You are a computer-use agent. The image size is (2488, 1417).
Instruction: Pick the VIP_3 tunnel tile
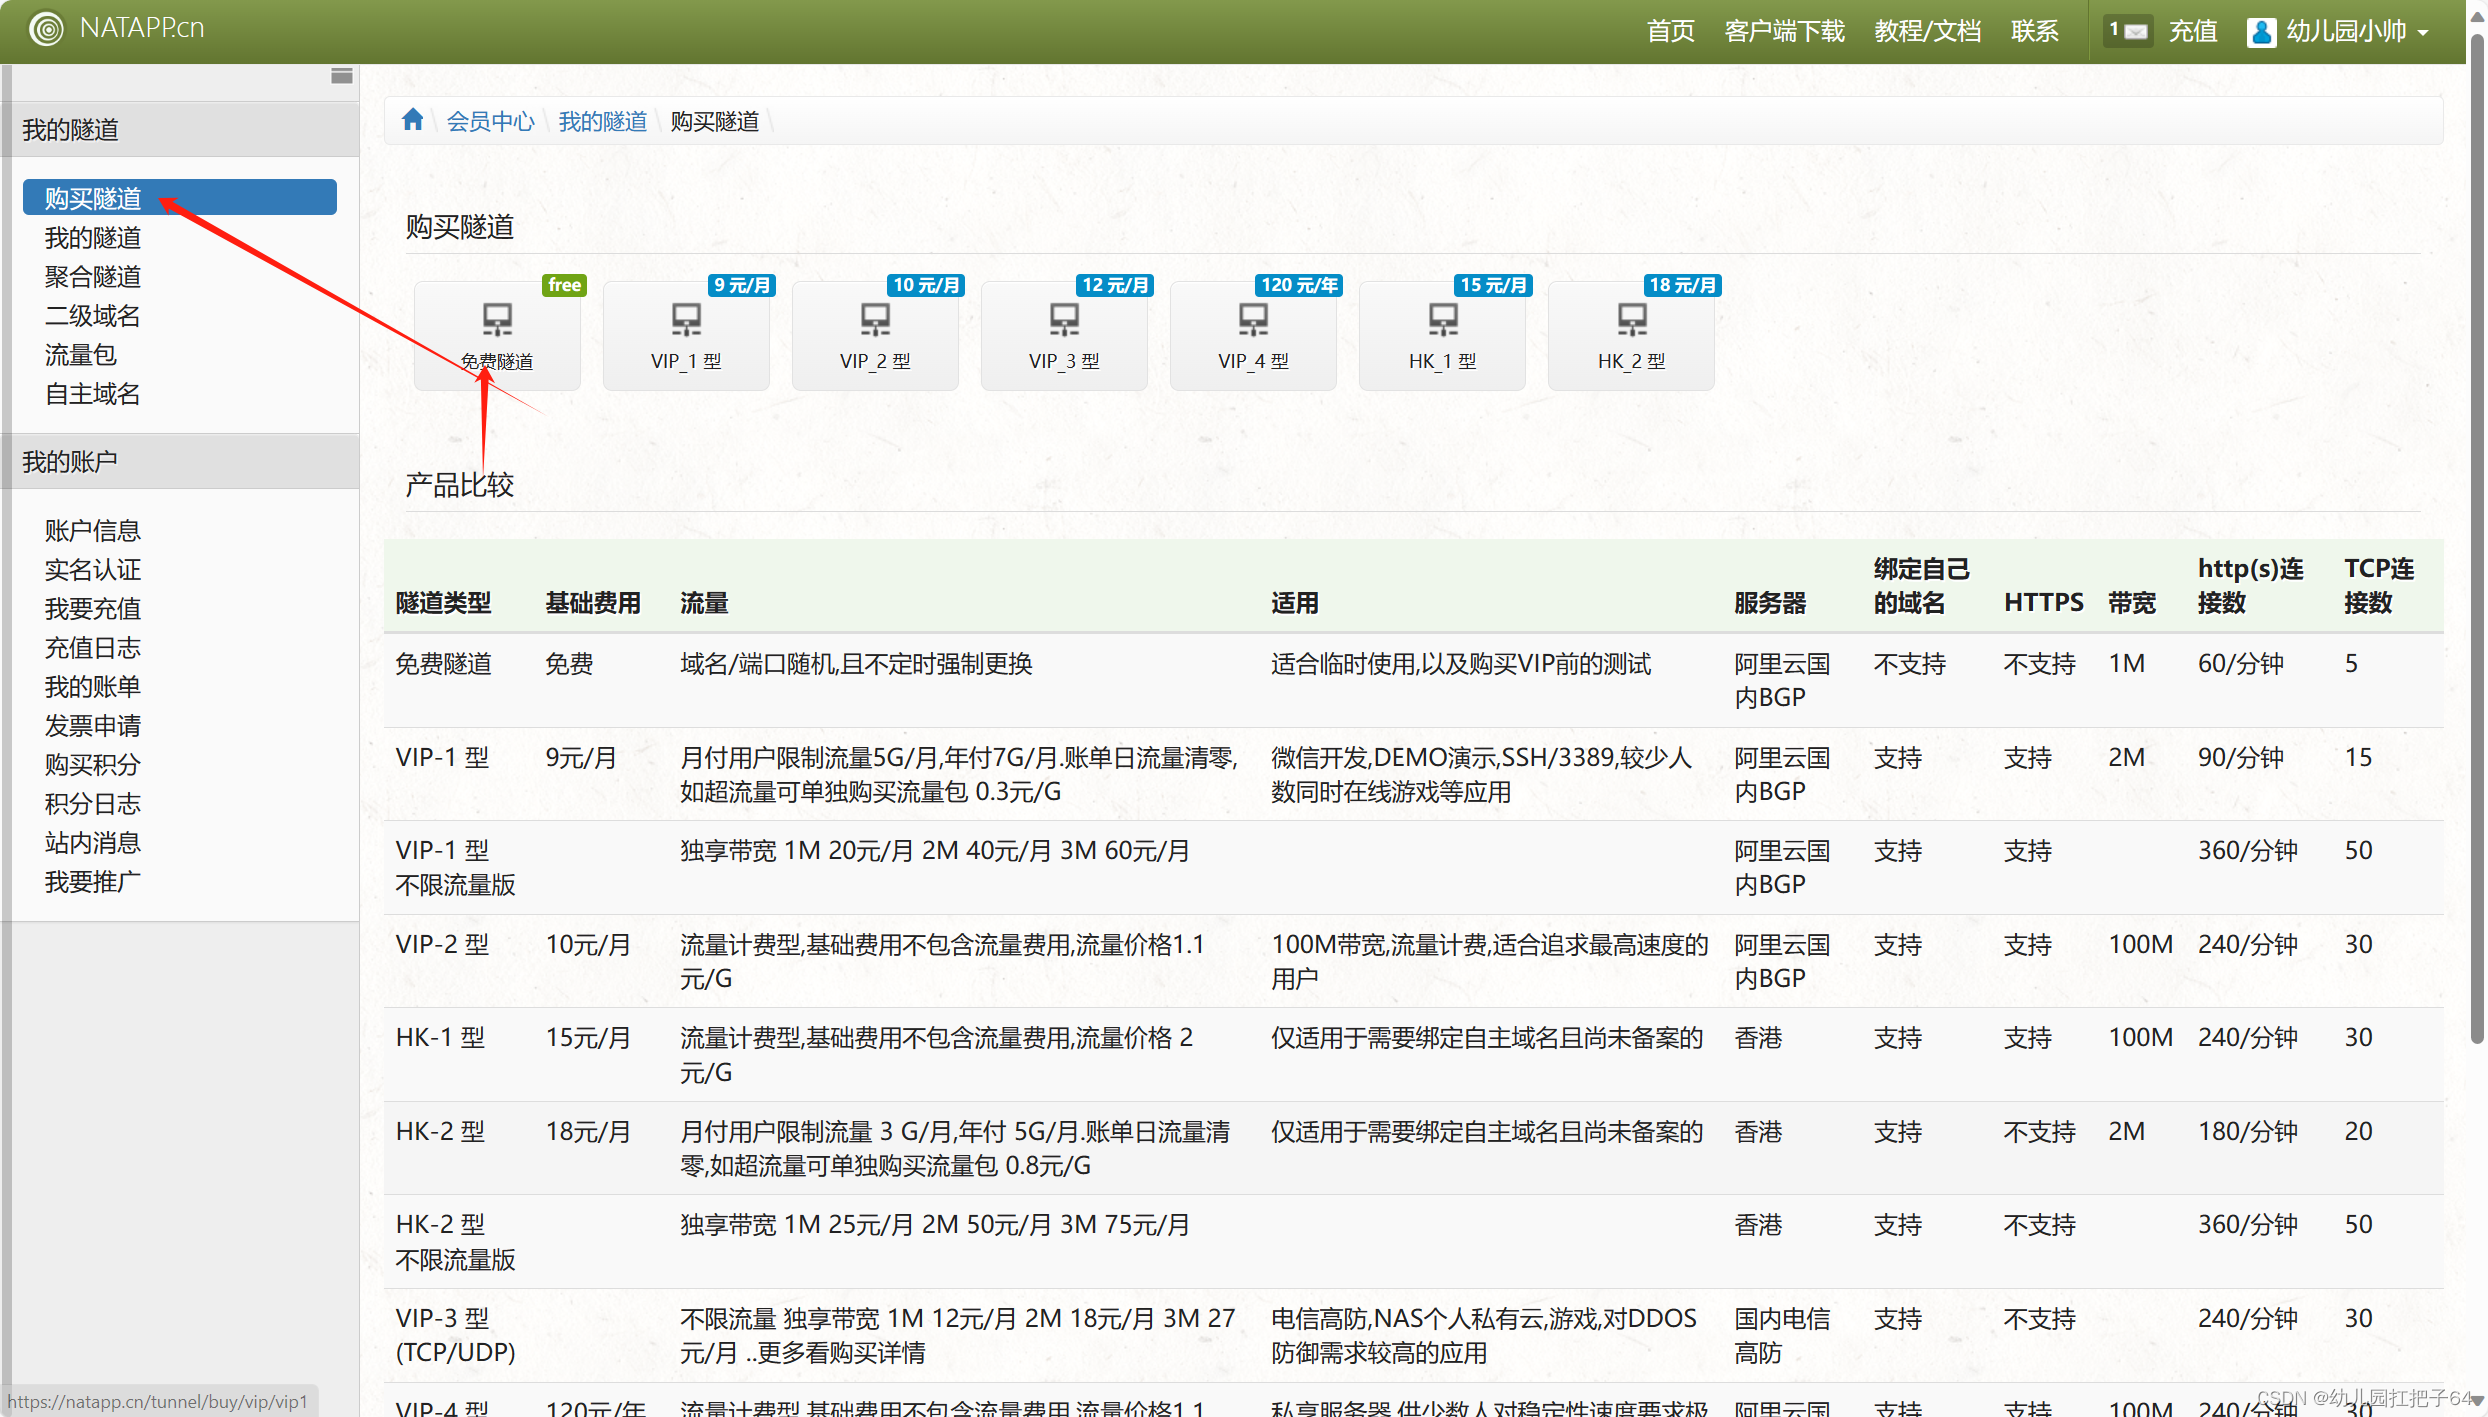click(1064, 335)
